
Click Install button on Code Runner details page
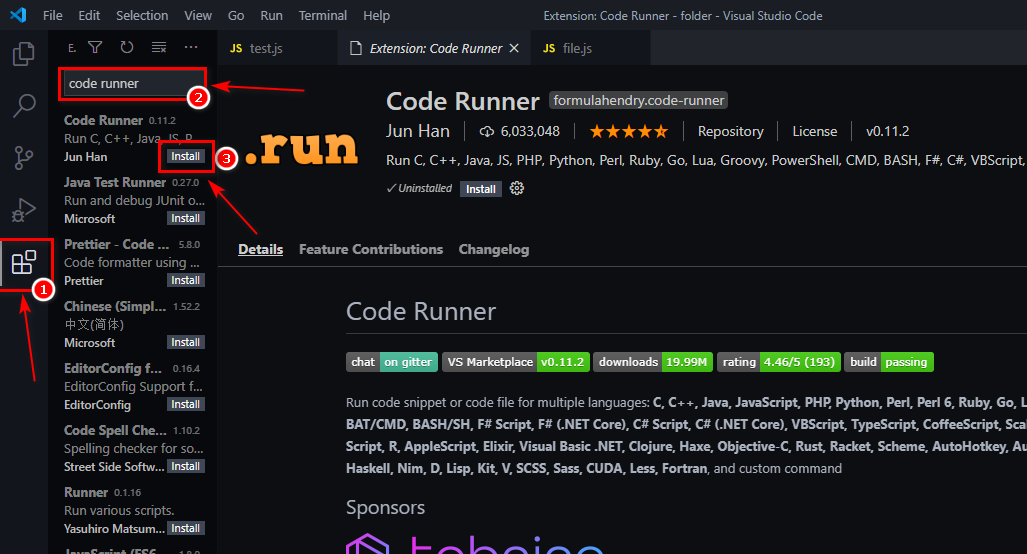481,189
